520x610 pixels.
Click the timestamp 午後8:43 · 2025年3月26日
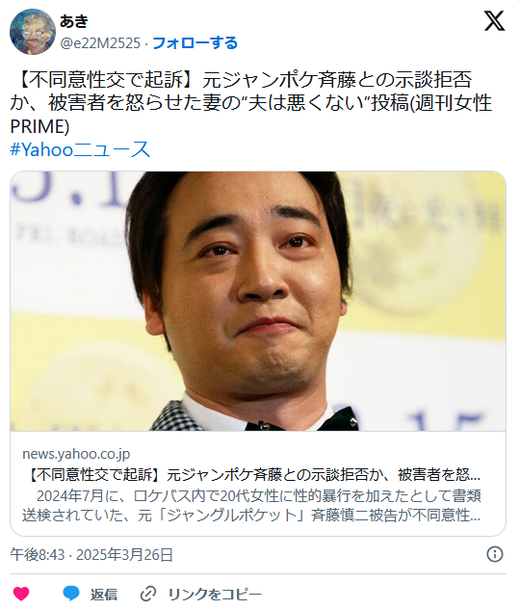pyautogui.click(x=91, y=554)
